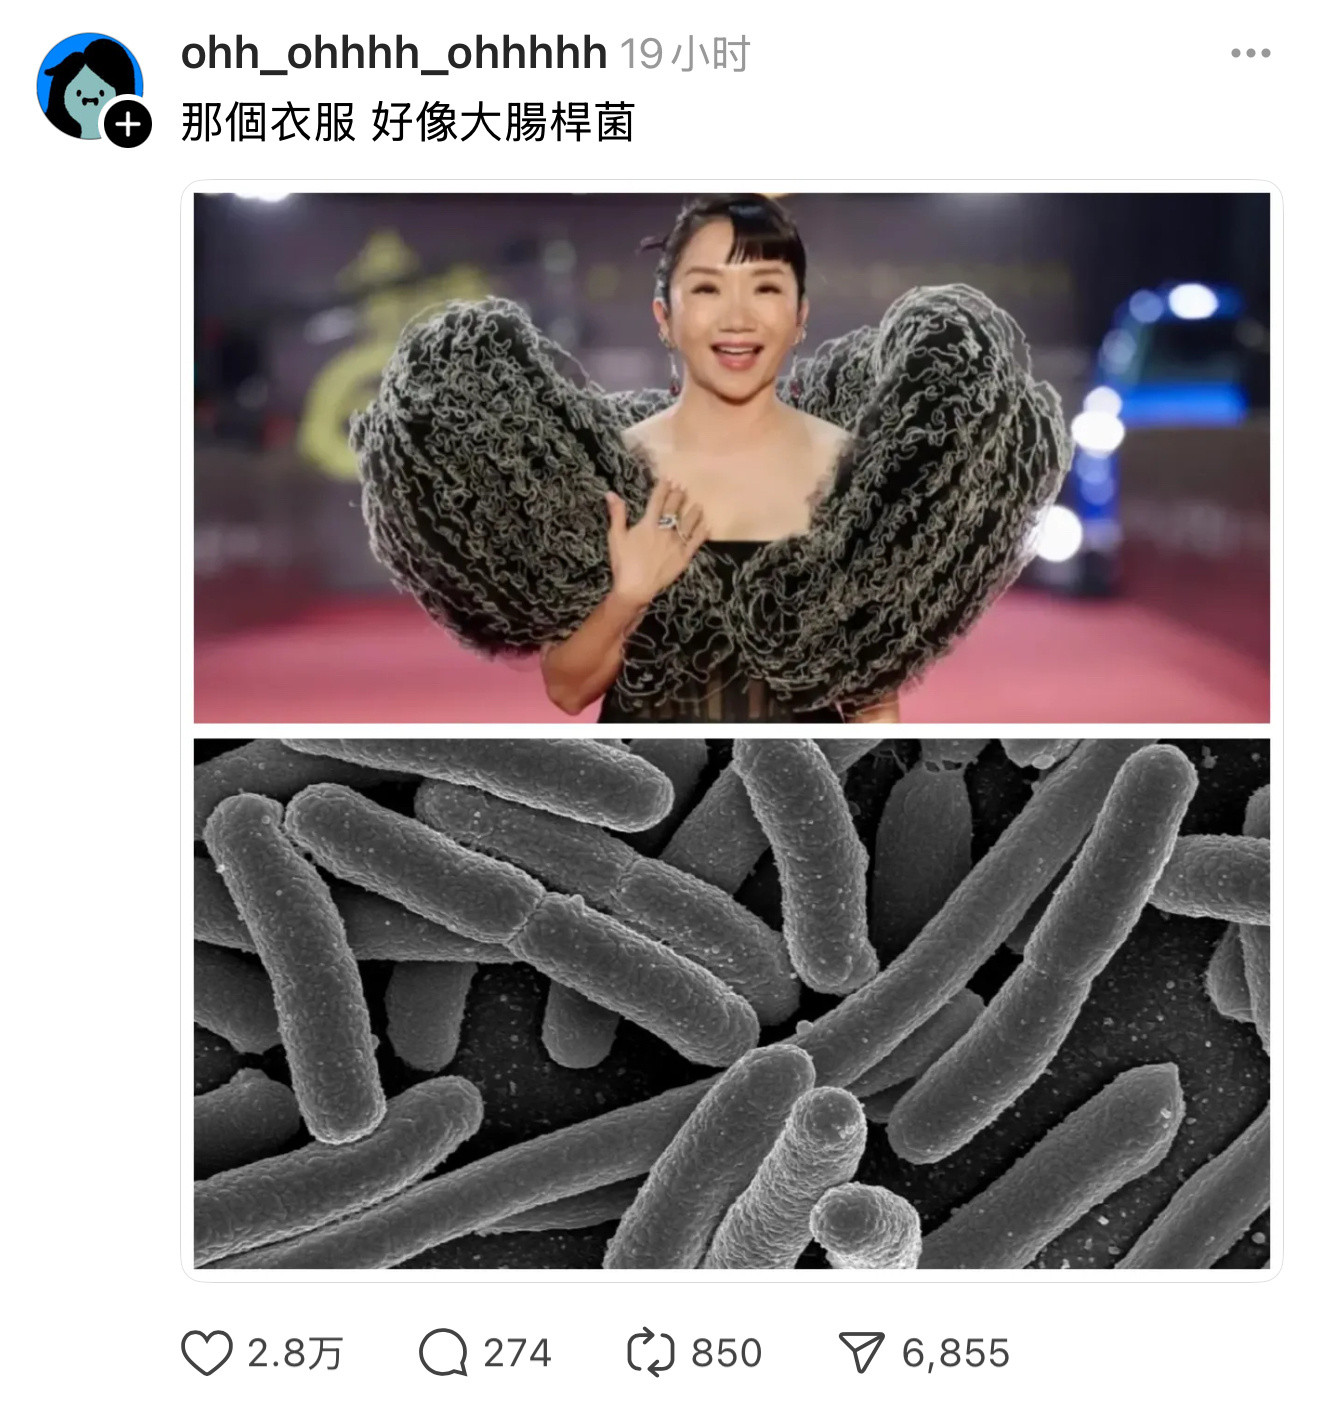Tap the blurred blue car in the photo
This screenshot has width=1320, height=1413.
[x=1160, y=430]
